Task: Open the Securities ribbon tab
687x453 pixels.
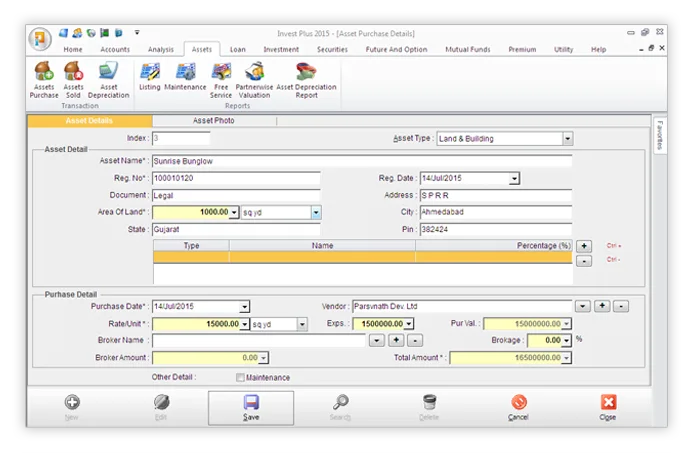Action: [x=333, y=50]
